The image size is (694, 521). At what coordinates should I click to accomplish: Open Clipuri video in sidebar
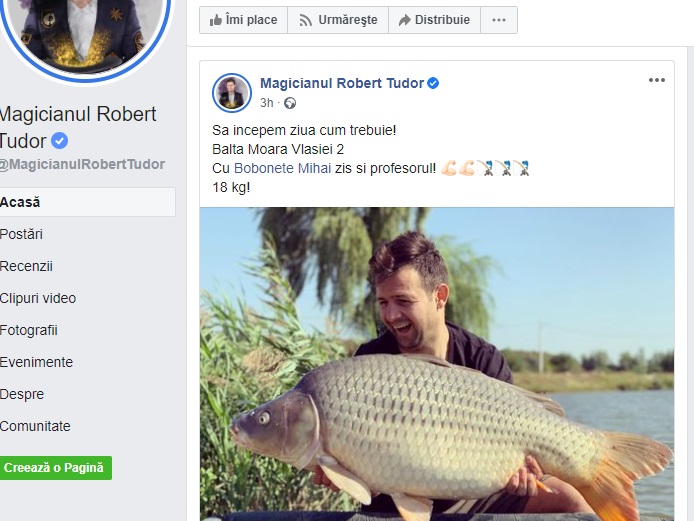pos(38,298)
